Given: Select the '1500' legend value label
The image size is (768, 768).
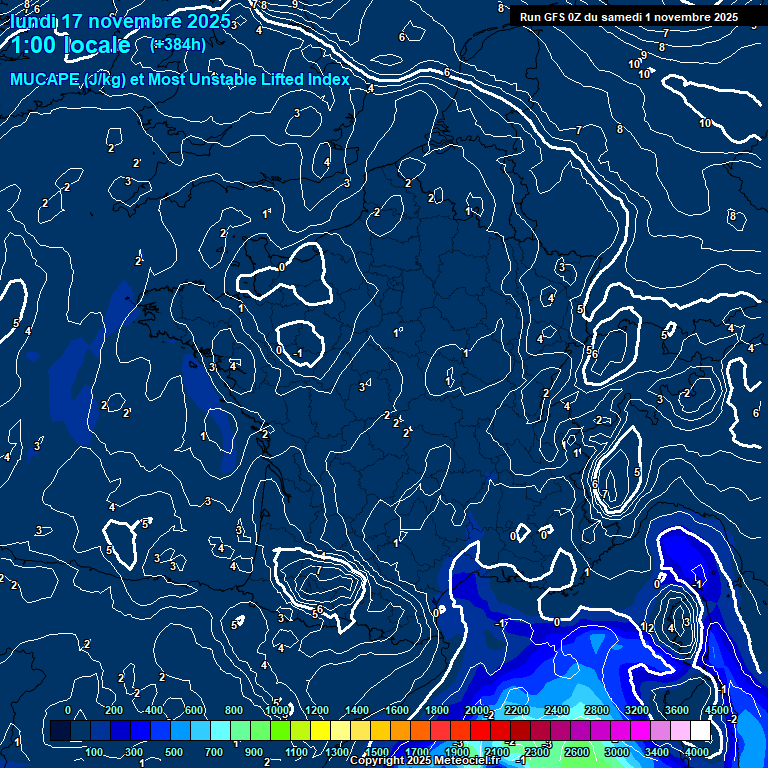Looking at the screenshot, I should pyautogui.click(x=377, y=752).
